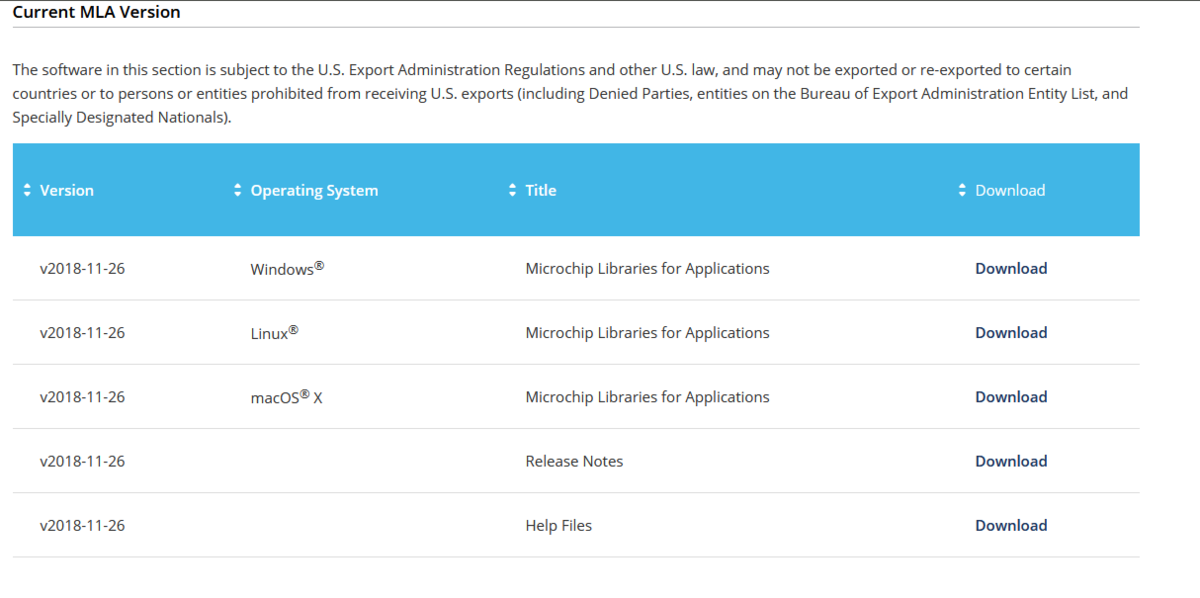Click version v2018-11-26 in the Windows row
The height and width of the screenshot is (598, 1200).
pyautogui.click(x=82, y=268)
